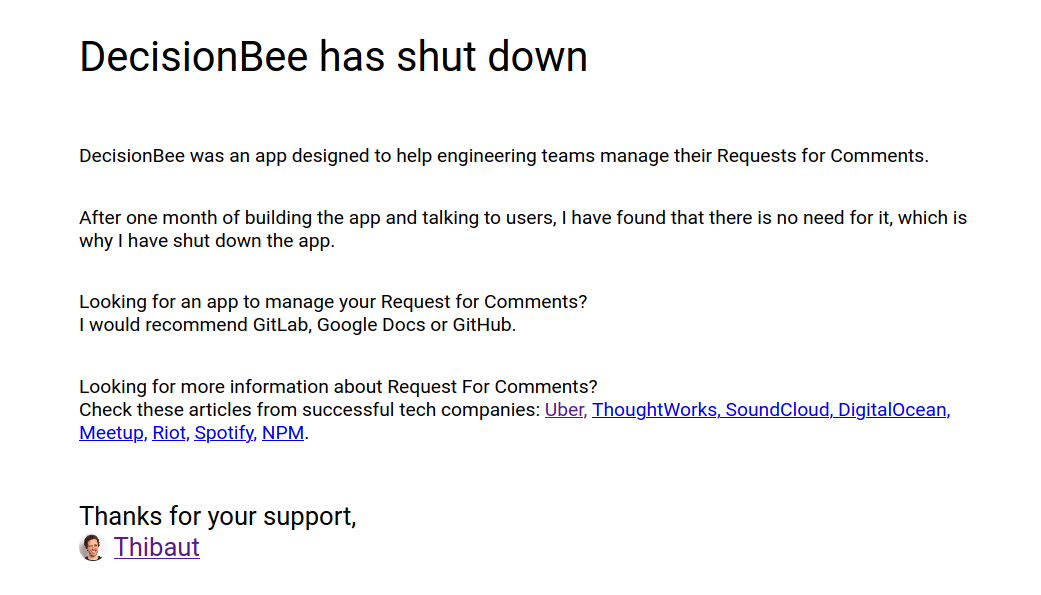Click the 'Thanks for your support,' text
This screenshot has width=1041, height=595.
[x=218, y=516]
